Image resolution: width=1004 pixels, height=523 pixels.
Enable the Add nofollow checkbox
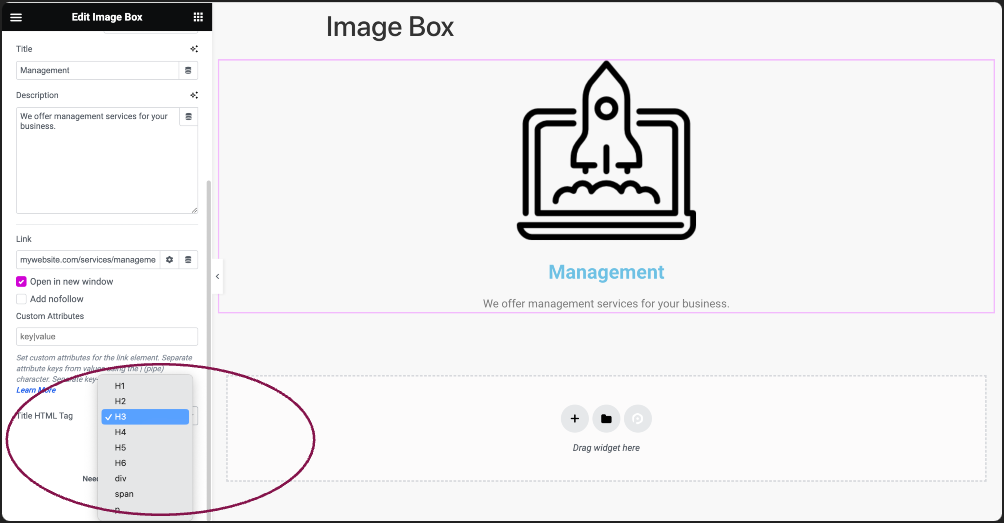pos(21,299)
